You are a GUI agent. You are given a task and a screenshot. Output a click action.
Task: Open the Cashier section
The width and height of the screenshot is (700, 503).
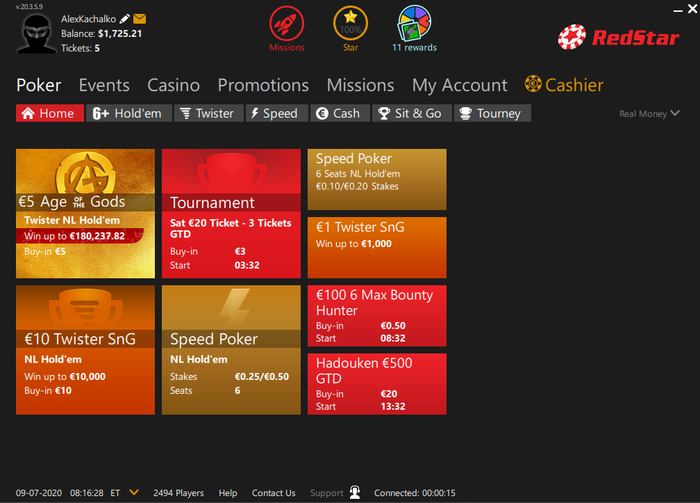click(564, 85)
